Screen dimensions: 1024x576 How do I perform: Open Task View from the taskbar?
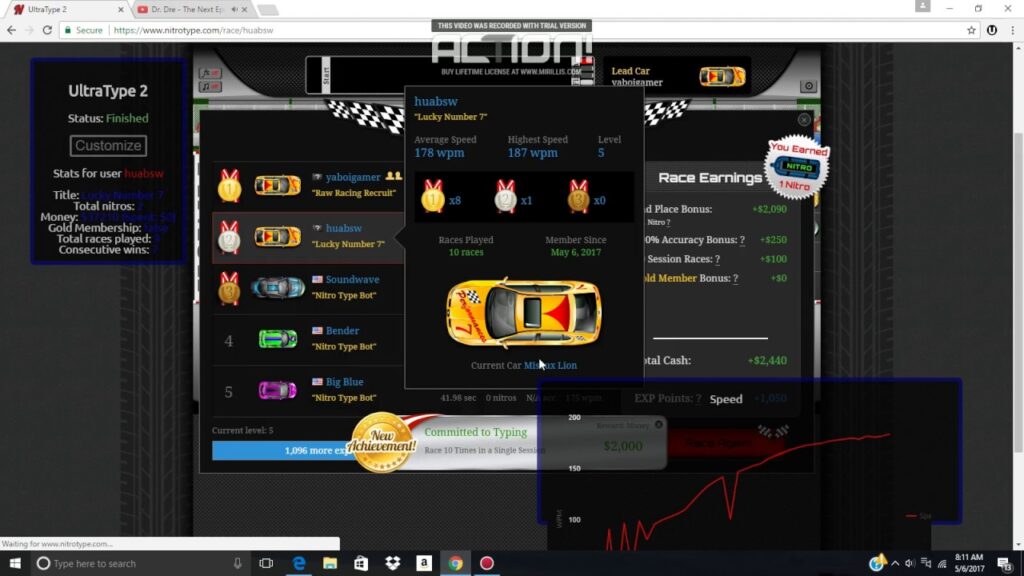pyautogui.click(x=266, y=563)
